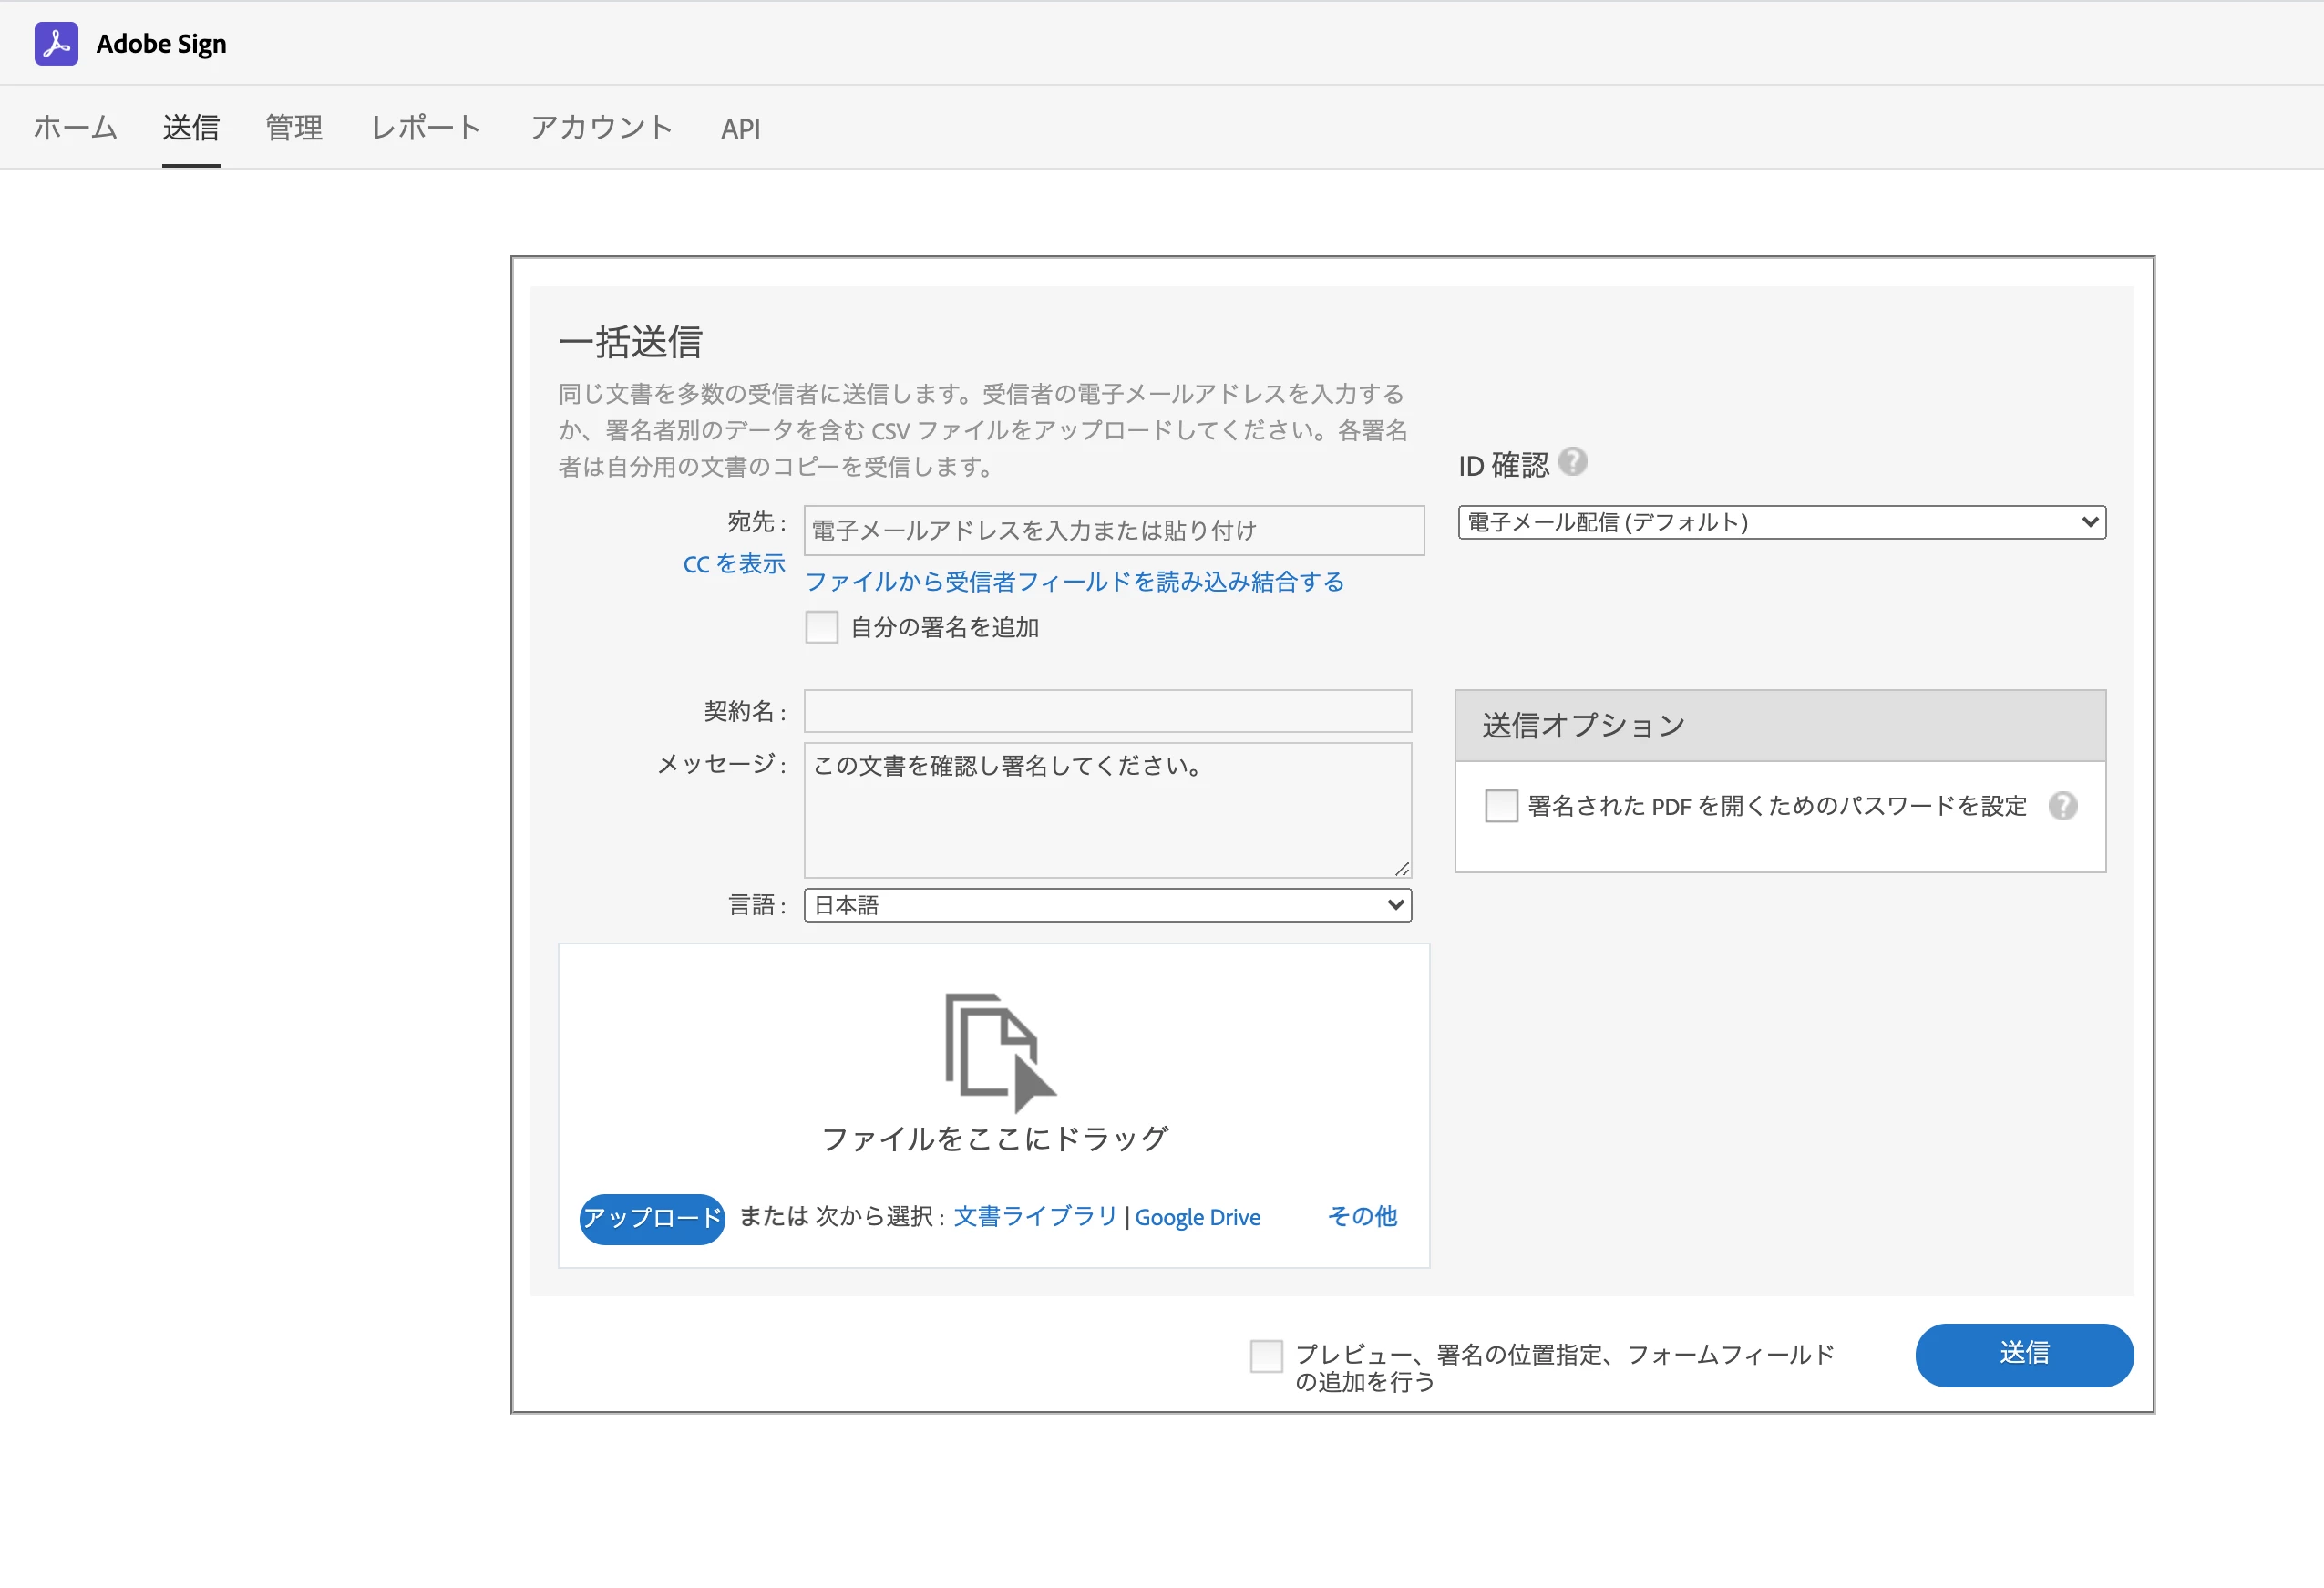Click the CC を表示 link
This screenshot has width=2324, height=1588.
734,564
